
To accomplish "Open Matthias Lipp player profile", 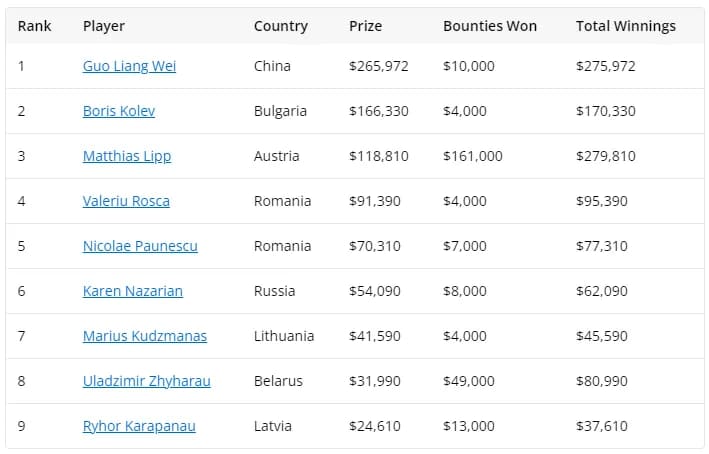I will [x=127, y=156].
